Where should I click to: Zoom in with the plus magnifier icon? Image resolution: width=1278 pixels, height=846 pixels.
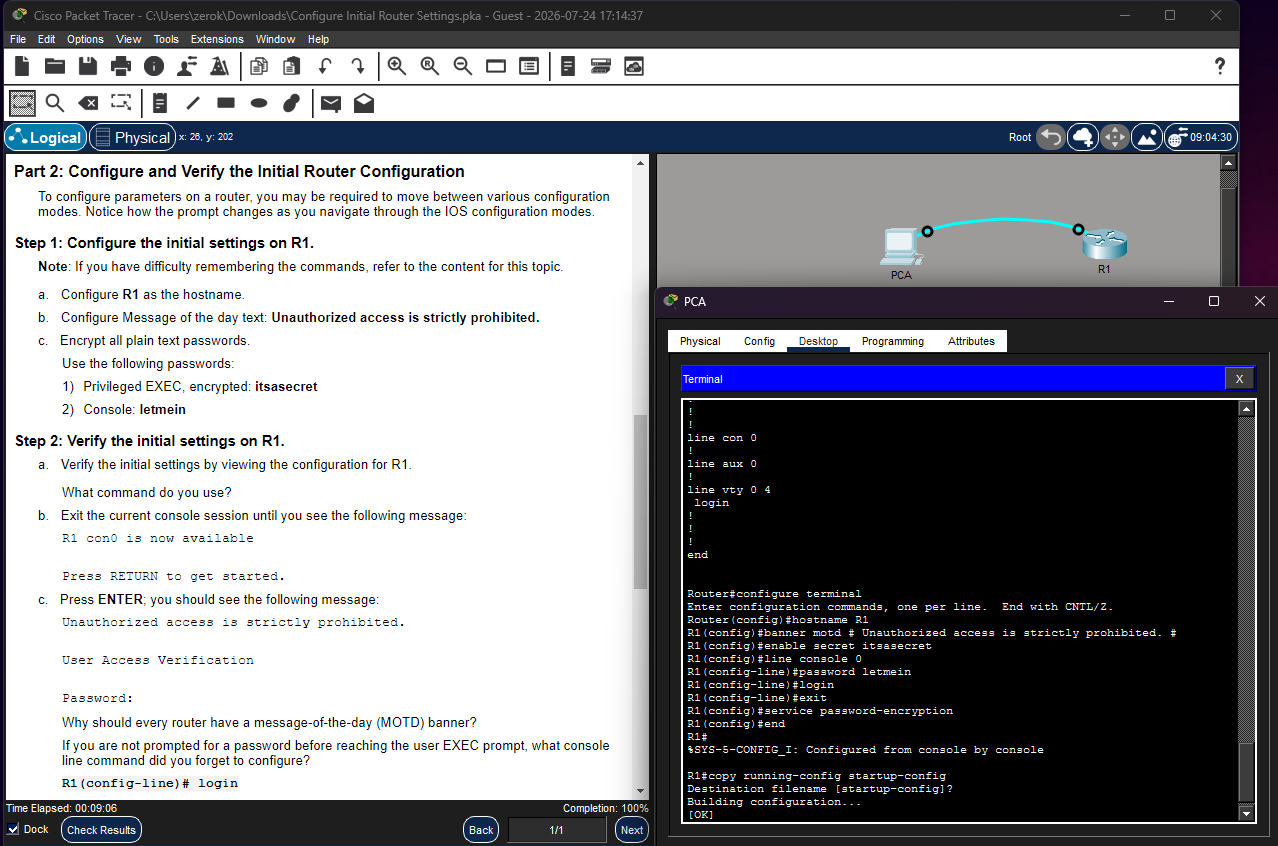coord(397,66)
